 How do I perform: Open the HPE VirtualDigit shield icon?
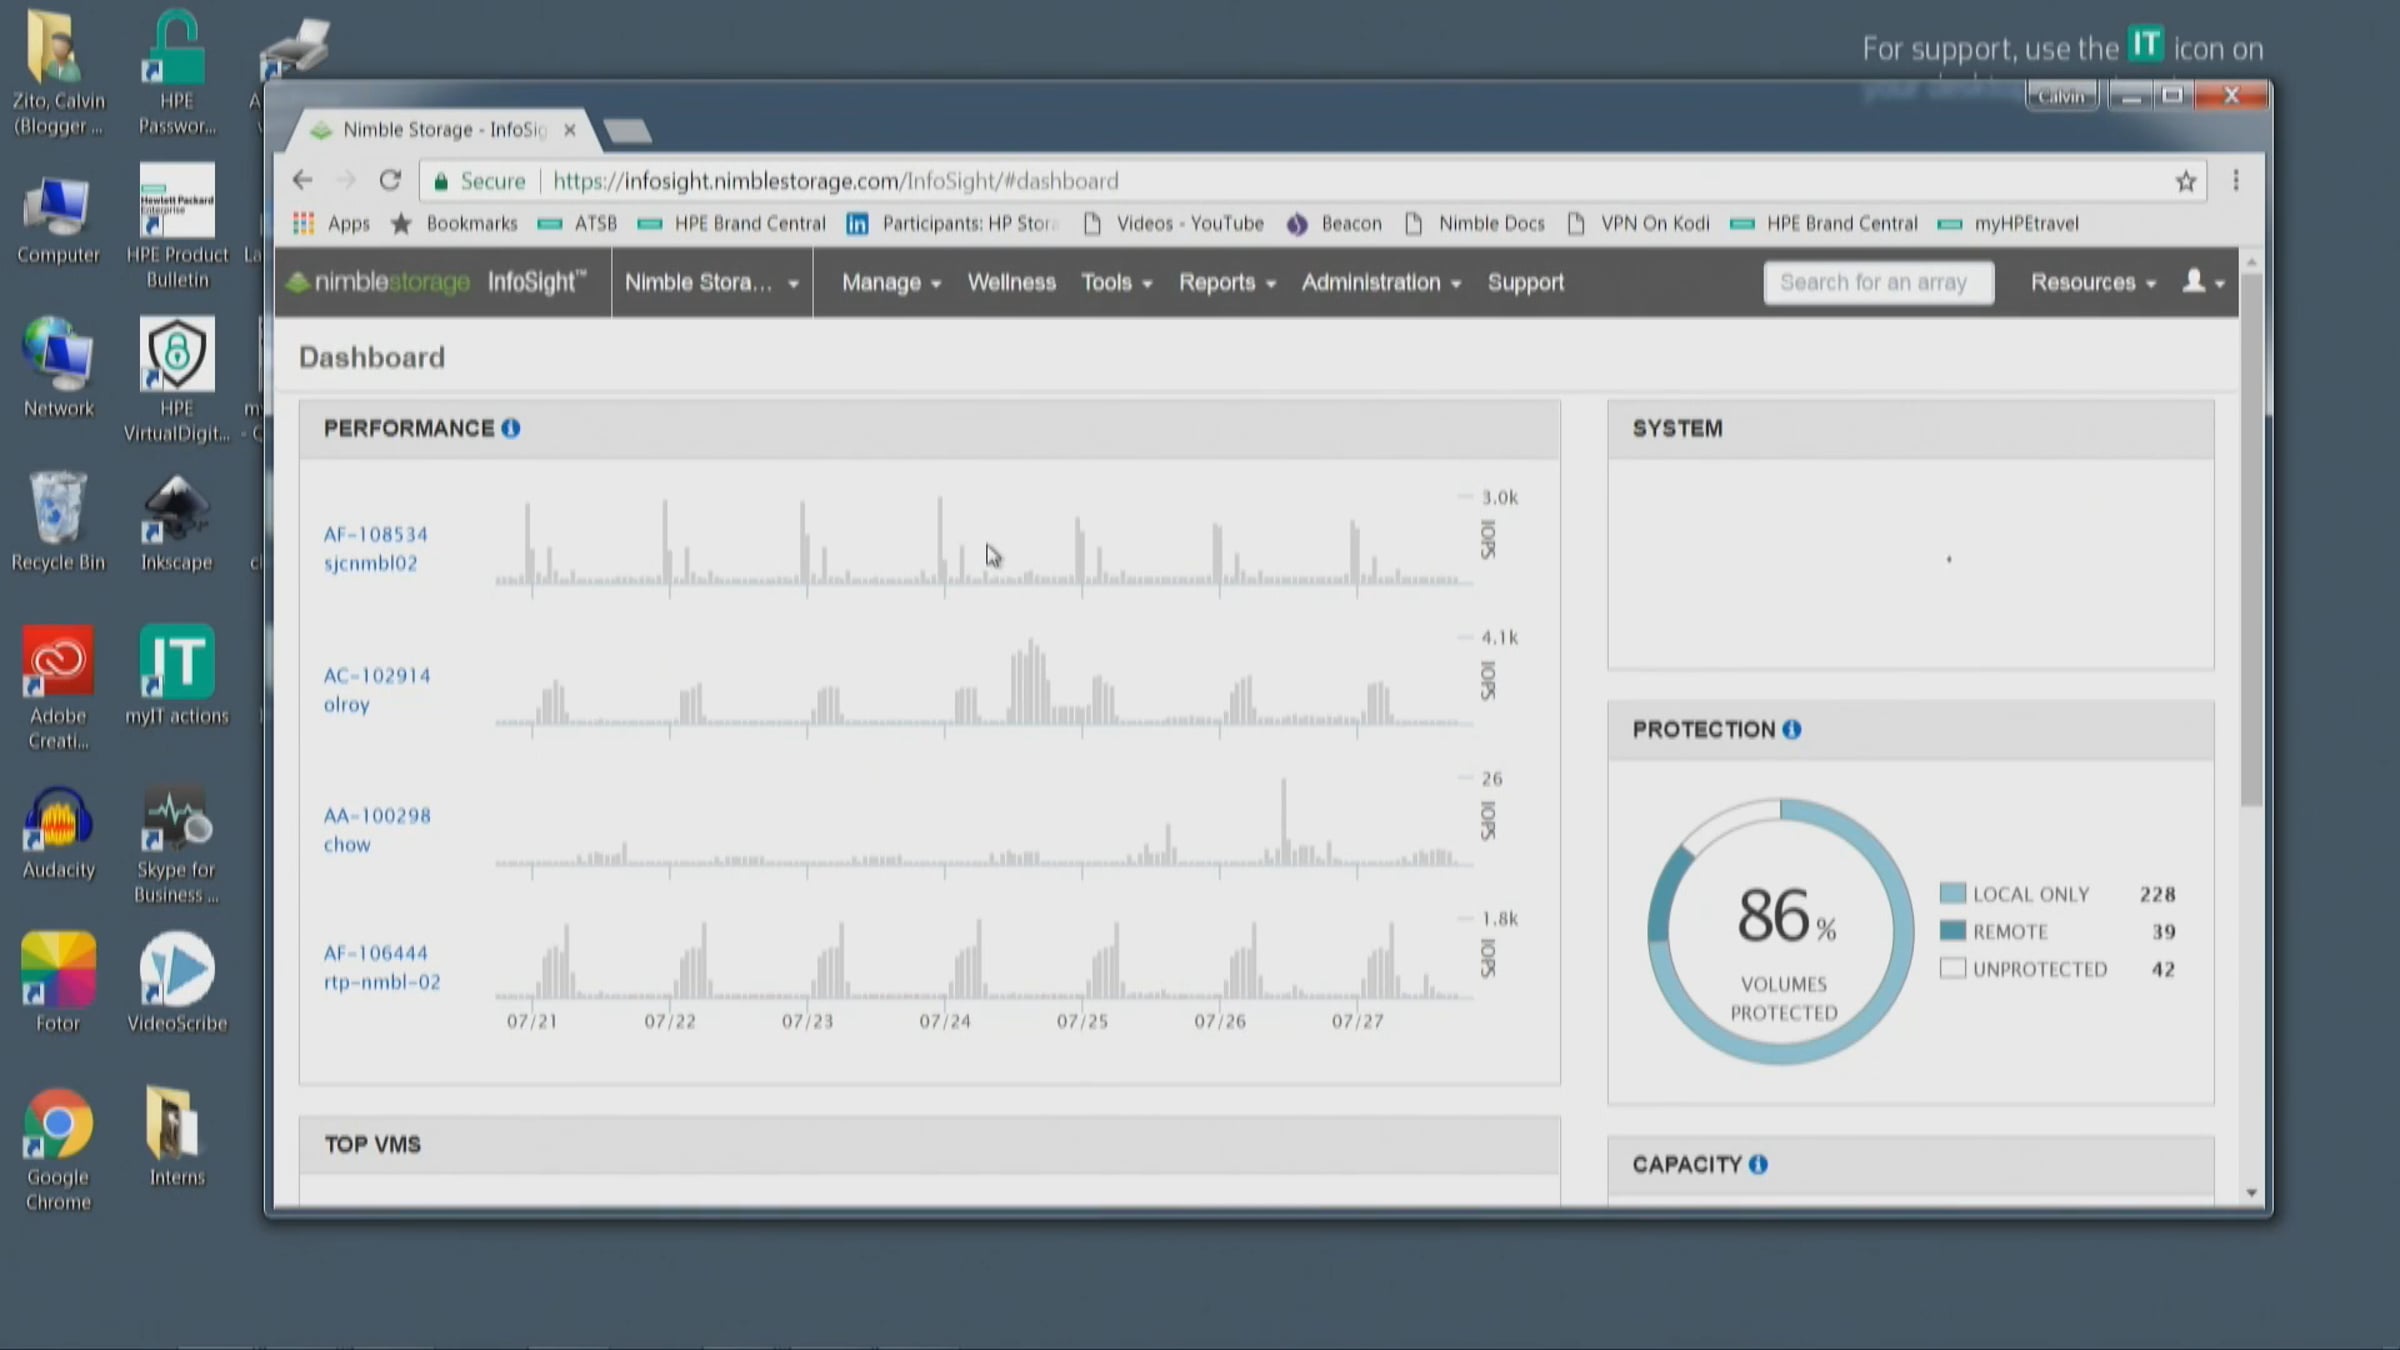point(176,380)
